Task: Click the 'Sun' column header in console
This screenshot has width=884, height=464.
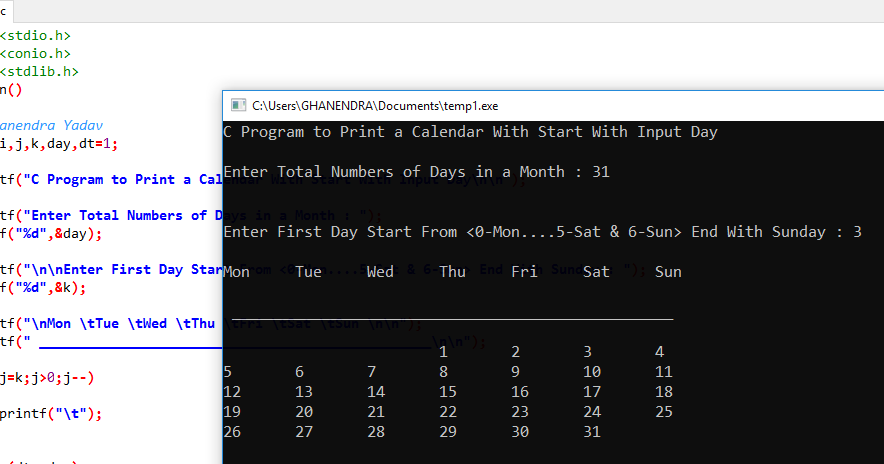Action: (668, 272)
